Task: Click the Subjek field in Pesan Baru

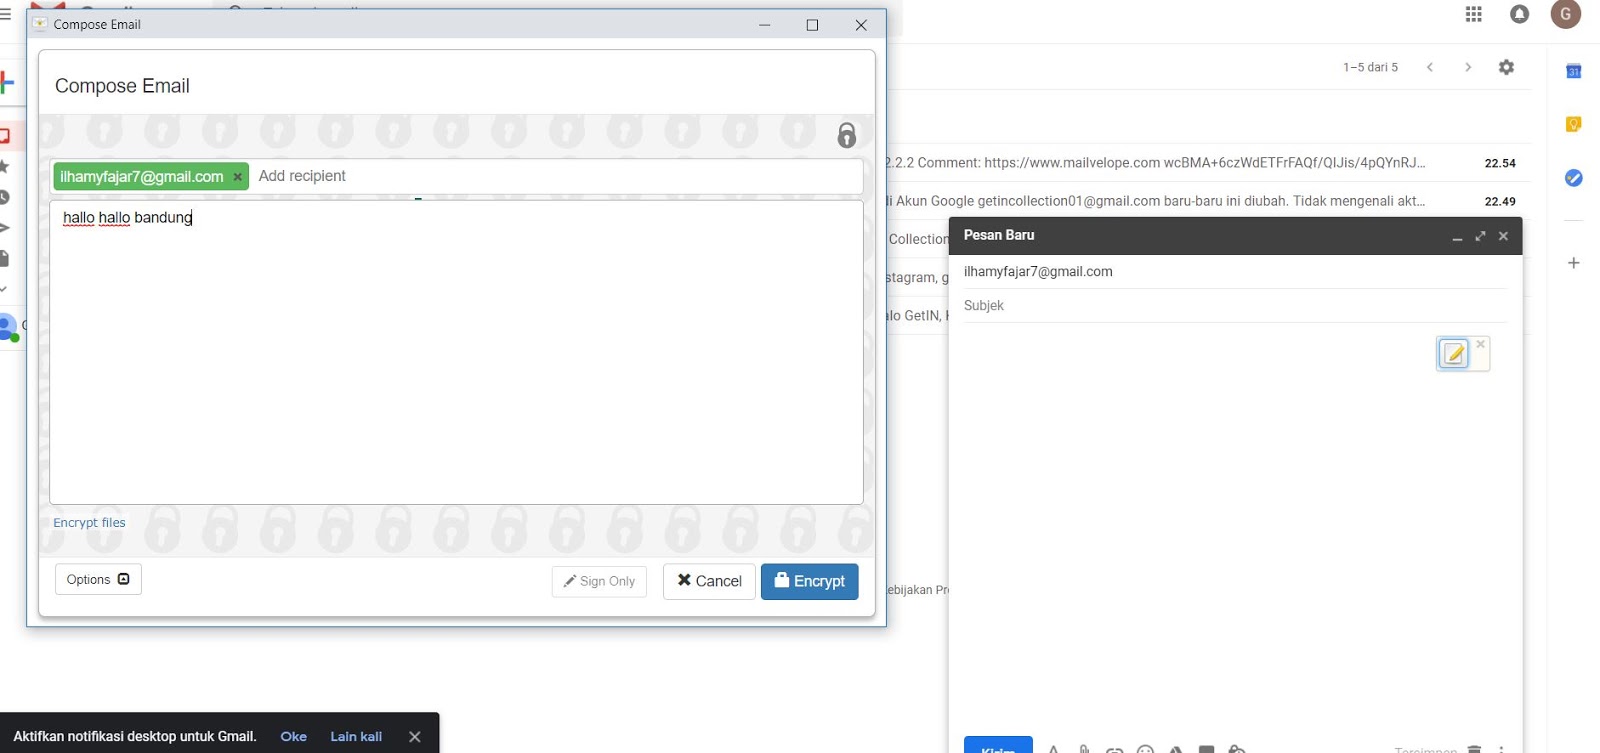Action: 1235,305
